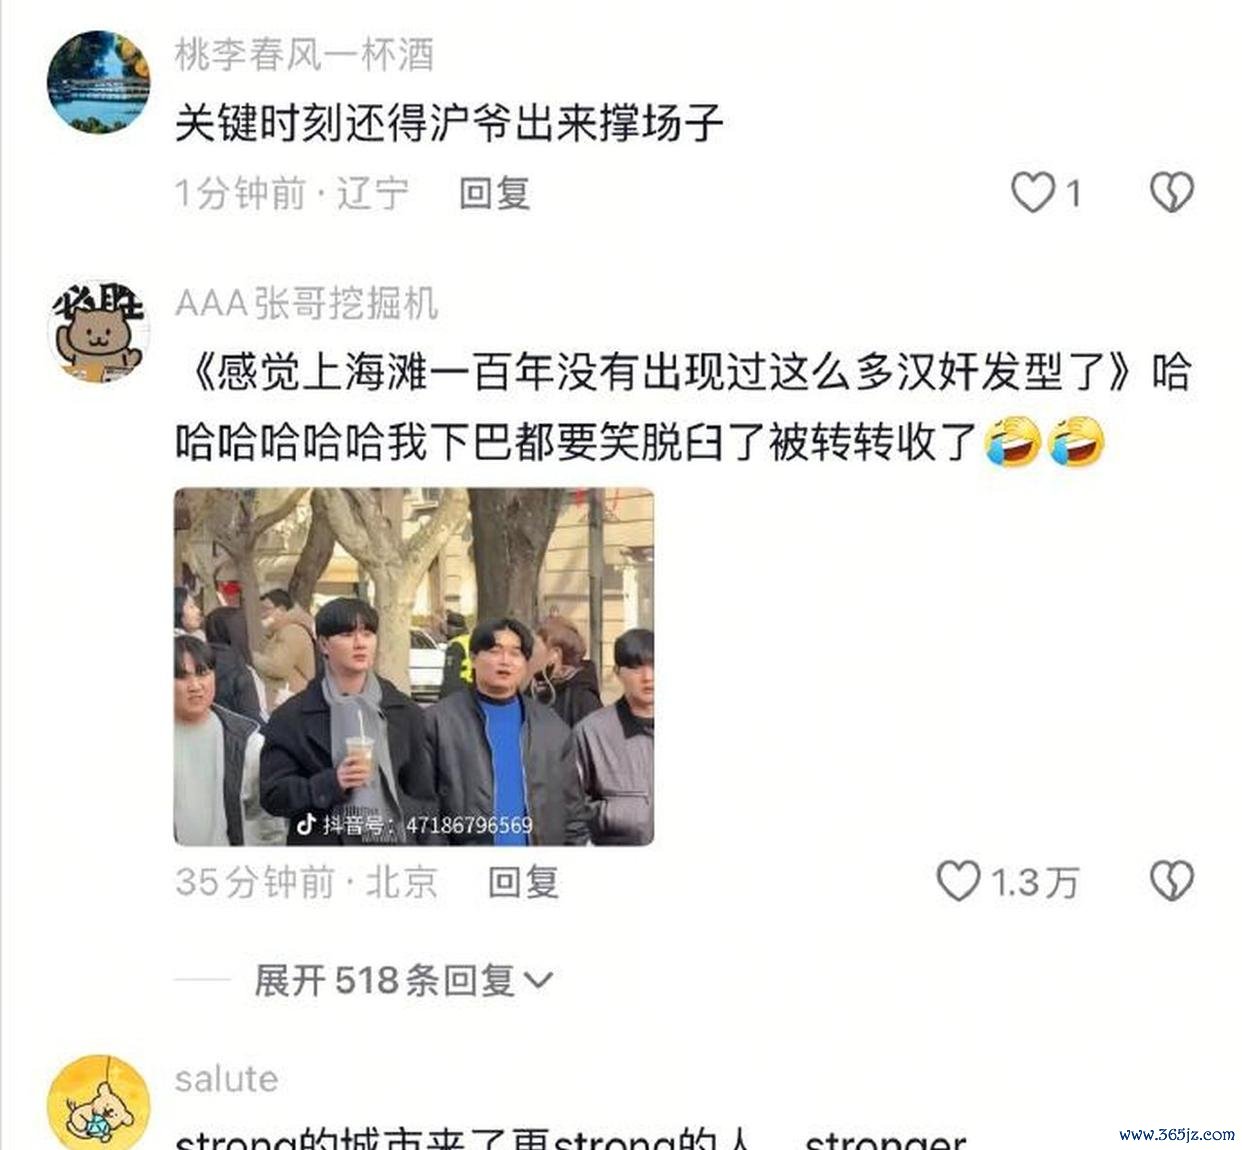Reply to the 1分钟前 辽宁 comment
The height and width of the screenshot is (1150, 1242).
494,193
